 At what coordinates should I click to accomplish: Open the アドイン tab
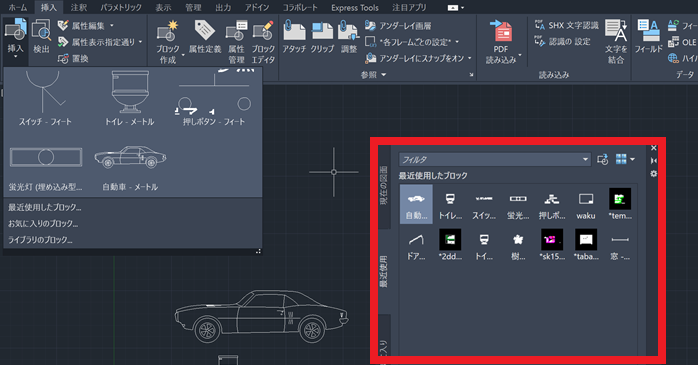pos(257,8)
